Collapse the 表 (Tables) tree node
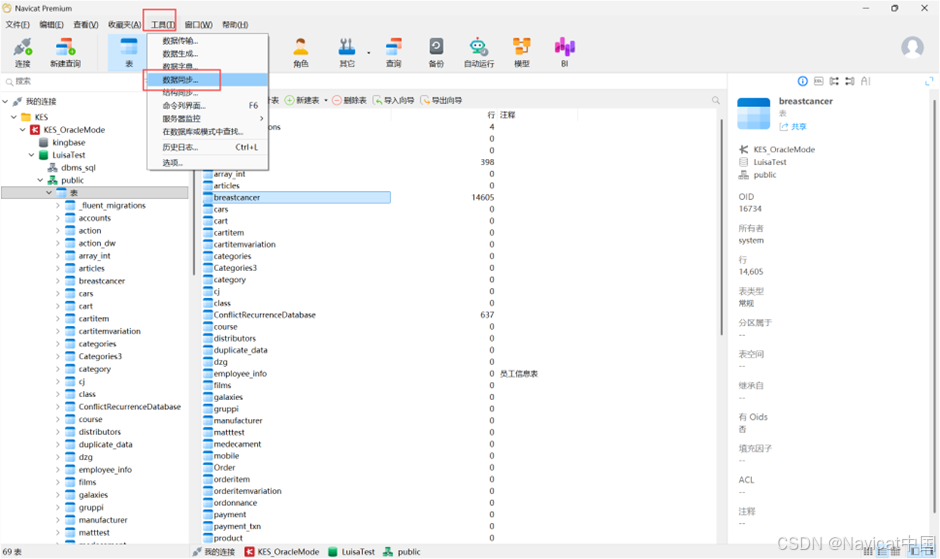Screen dimensions: 940x559 pyautogui.click(x=49, y=193)
